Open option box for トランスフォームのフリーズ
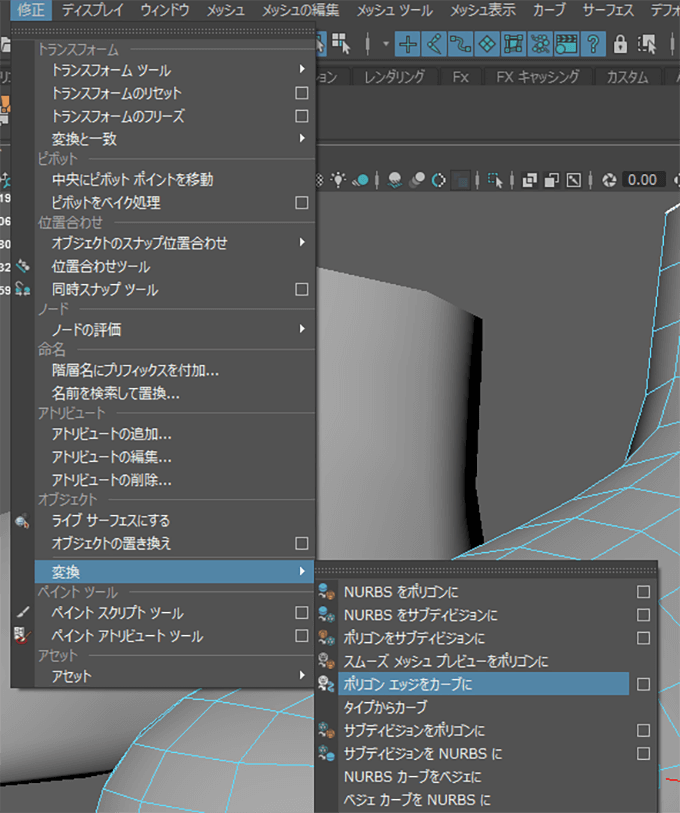The image size is (680, 813). (301, 116)
